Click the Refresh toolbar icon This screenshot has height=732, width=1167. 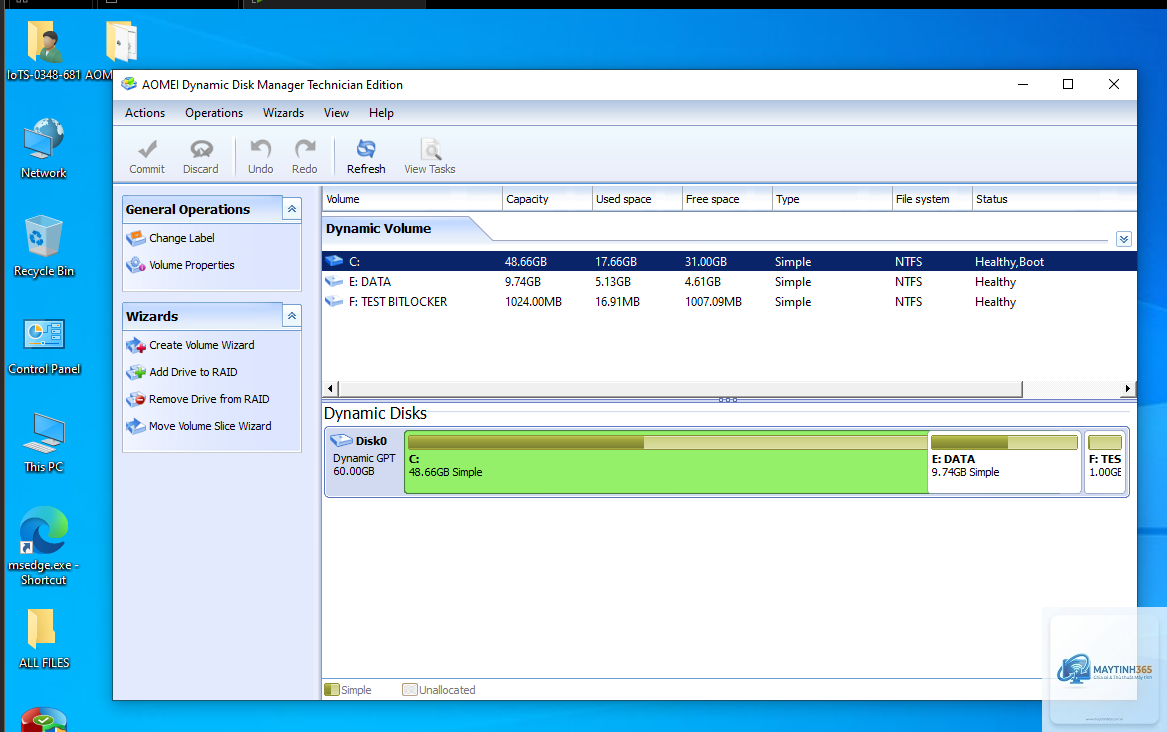[x=366, y=149]
